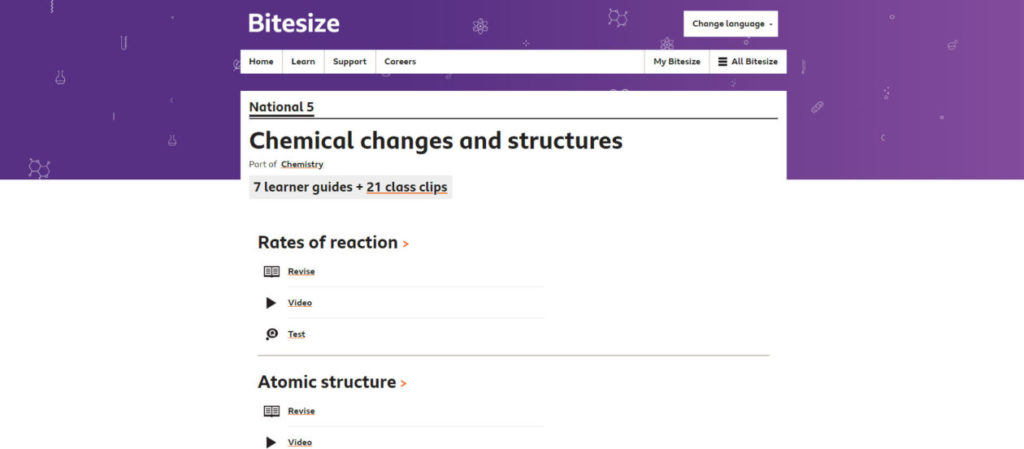This screenshot has height=449, width=1024.
Task: Open the Chemistry subject link
Action: pos(302,164)
